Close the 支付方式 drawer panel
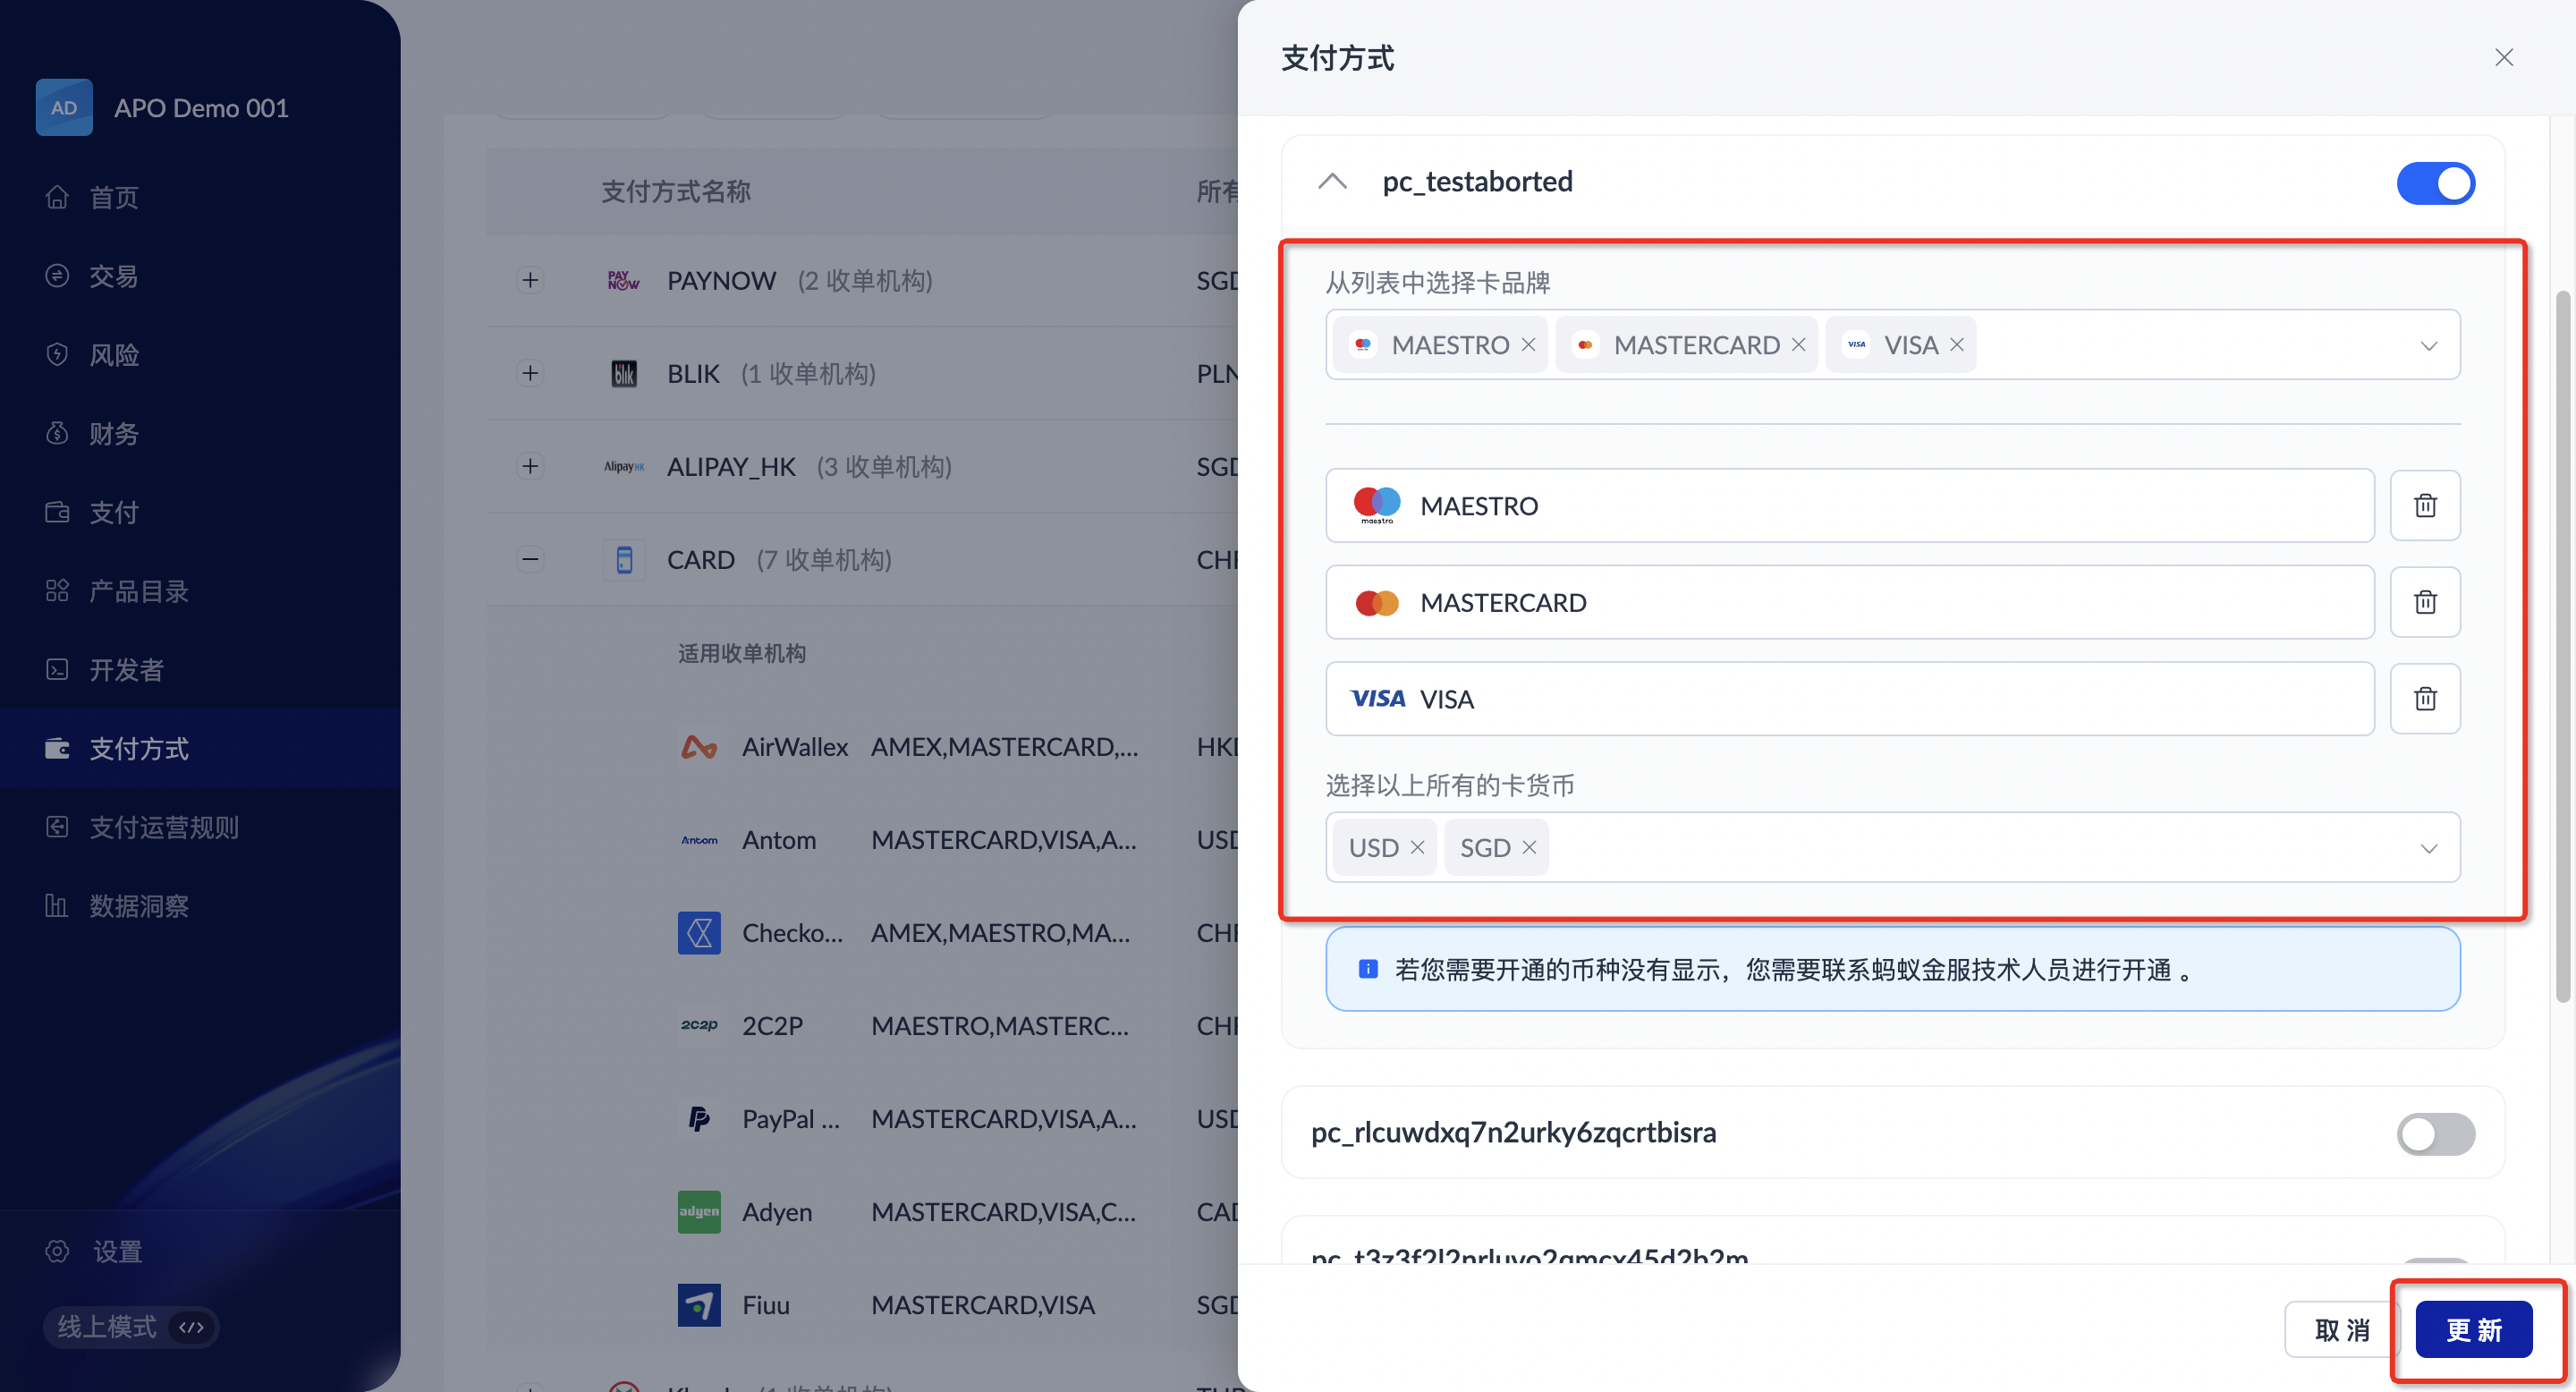Screen dimensions: 2576x1392 (x=2503, y=58)
